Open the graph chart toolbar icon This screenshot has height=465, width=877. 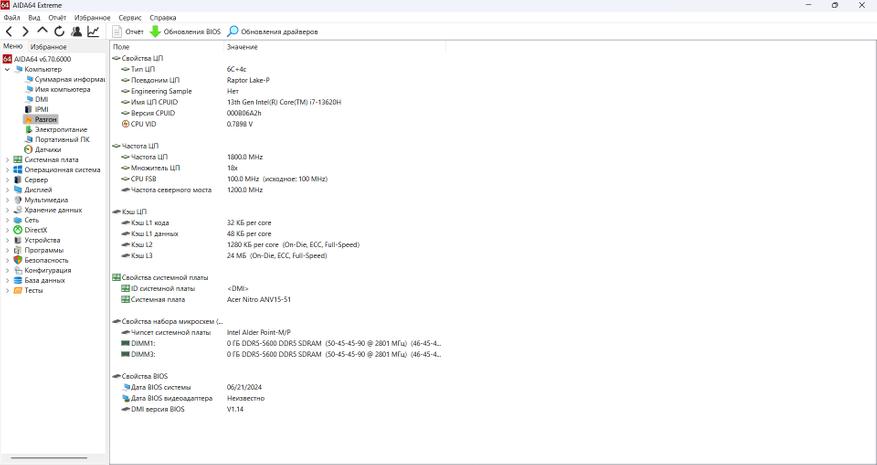point(93,32)
